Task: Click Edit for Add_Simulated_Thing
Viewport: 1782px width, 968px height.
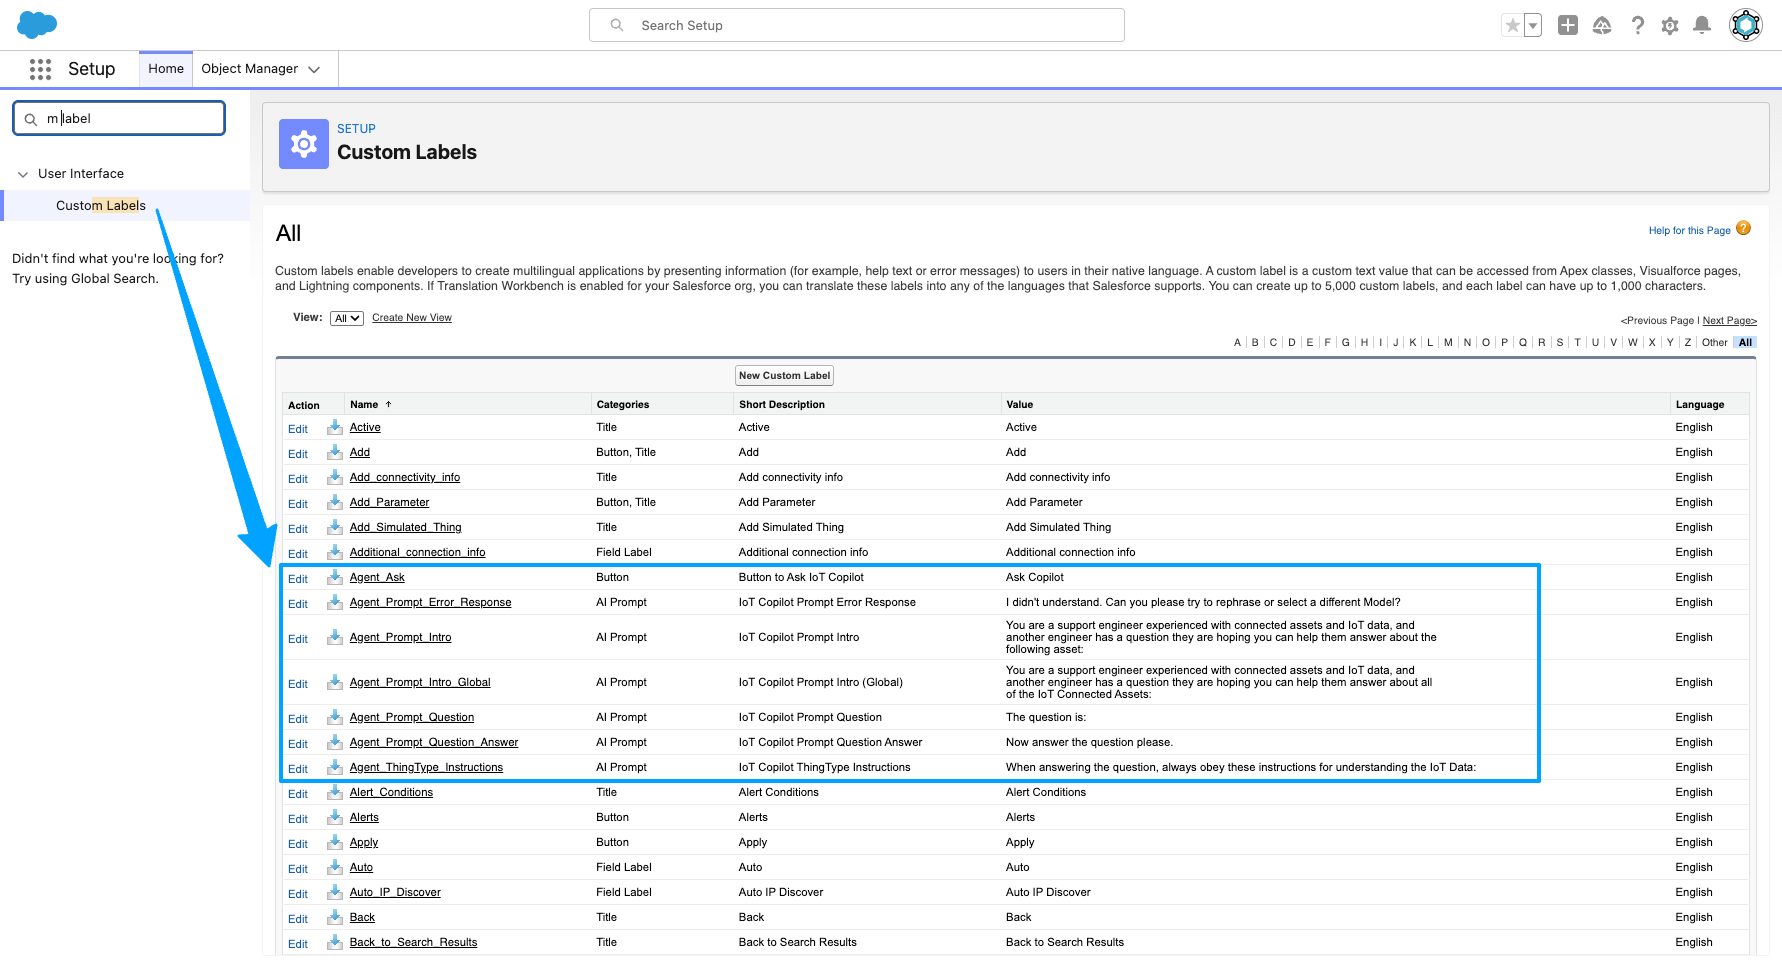Action: tap(298, 529)
